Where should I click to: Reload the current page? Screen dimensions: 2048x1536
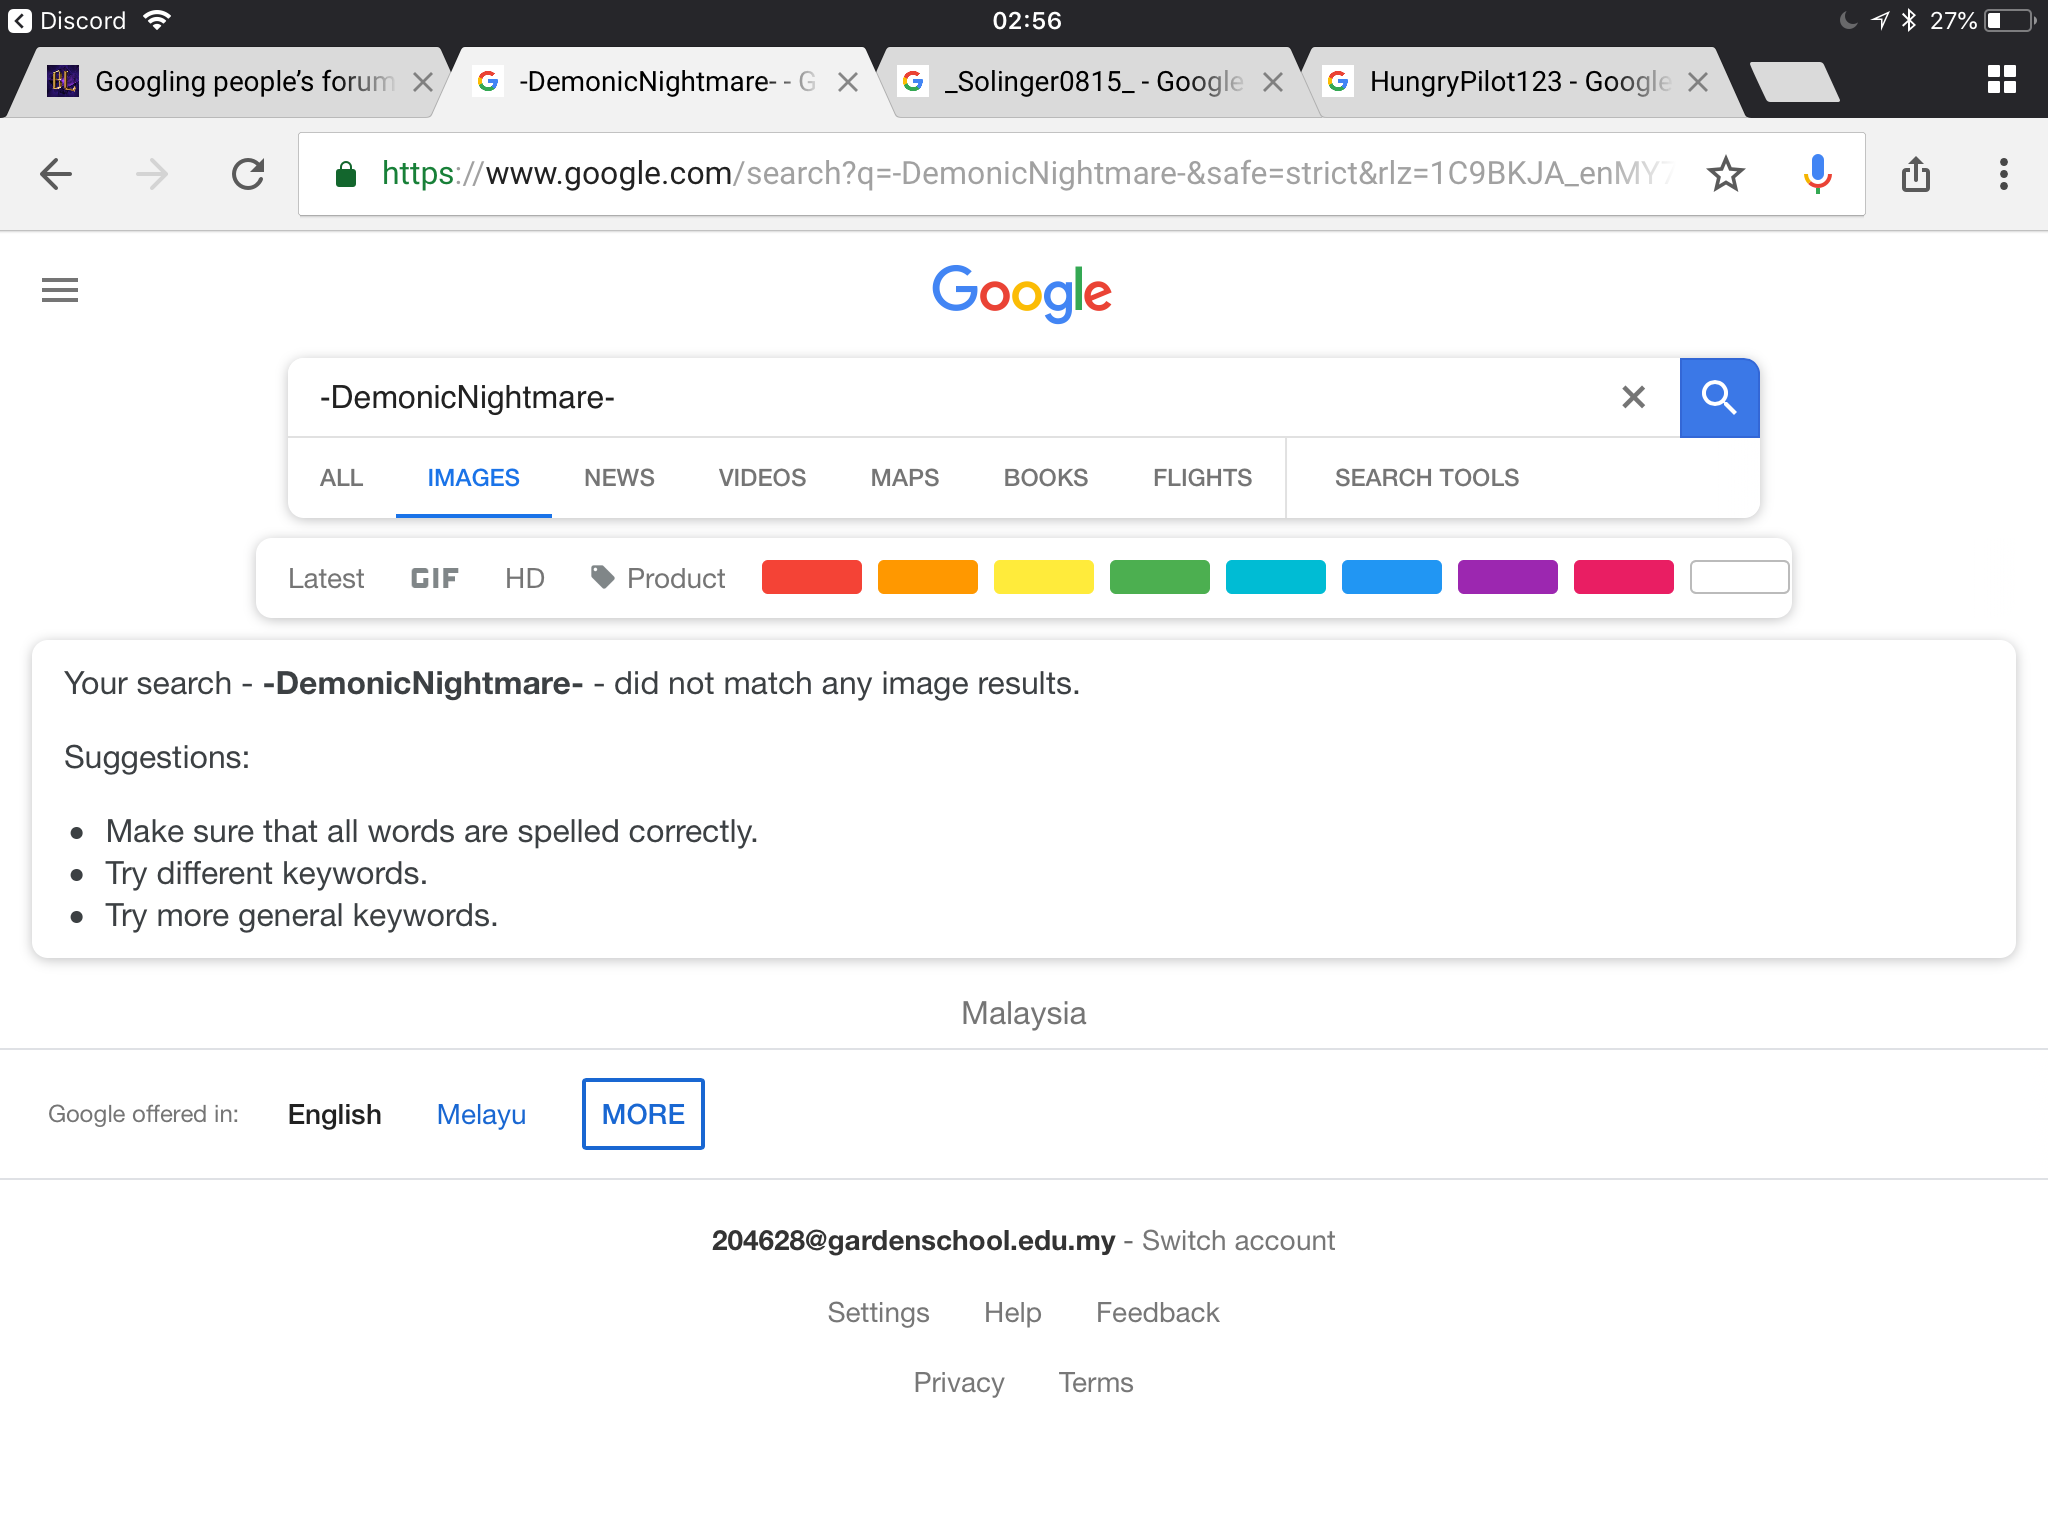[248, 174]
